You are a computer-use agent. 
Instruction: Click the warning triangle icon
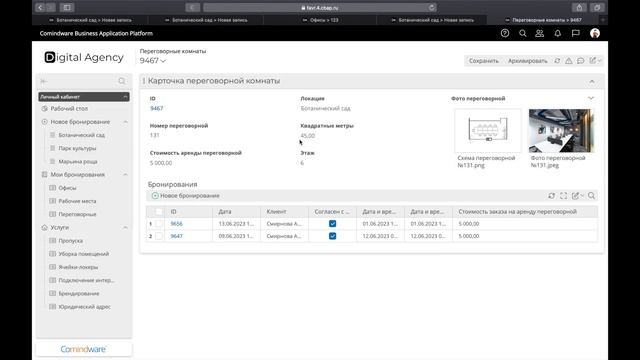point(569,61)
